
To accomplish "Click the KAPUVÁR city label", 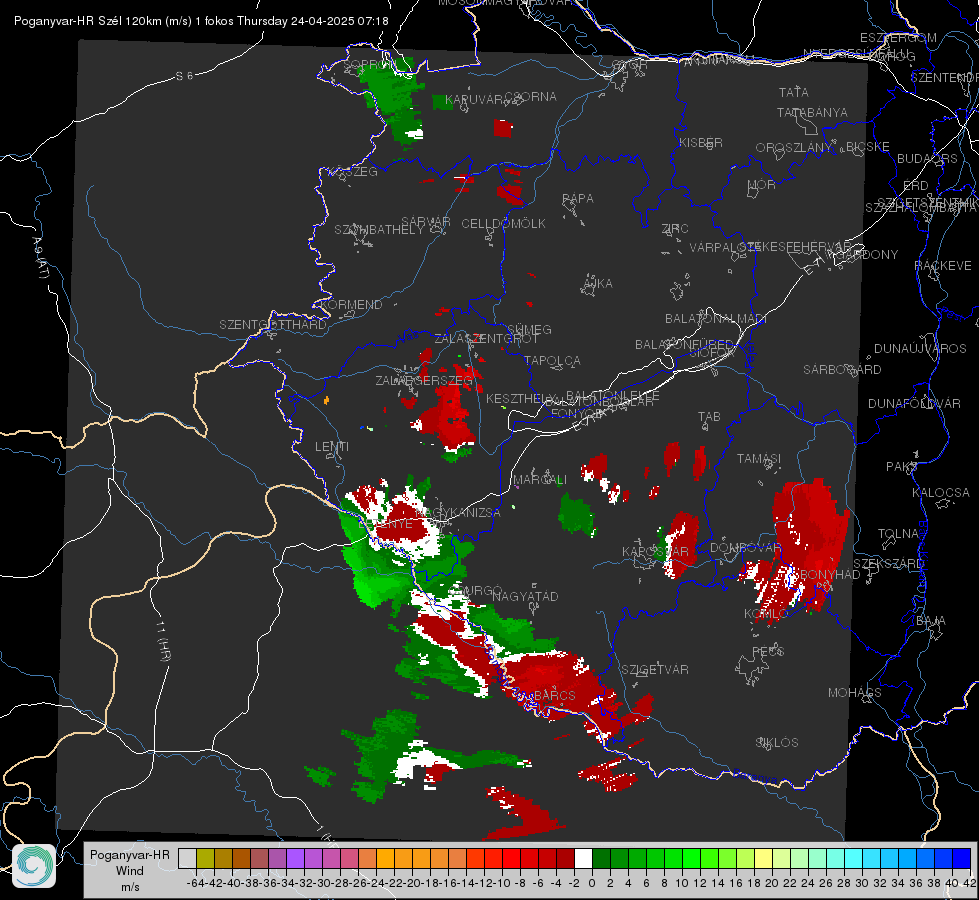I will [x=475, y=99].
